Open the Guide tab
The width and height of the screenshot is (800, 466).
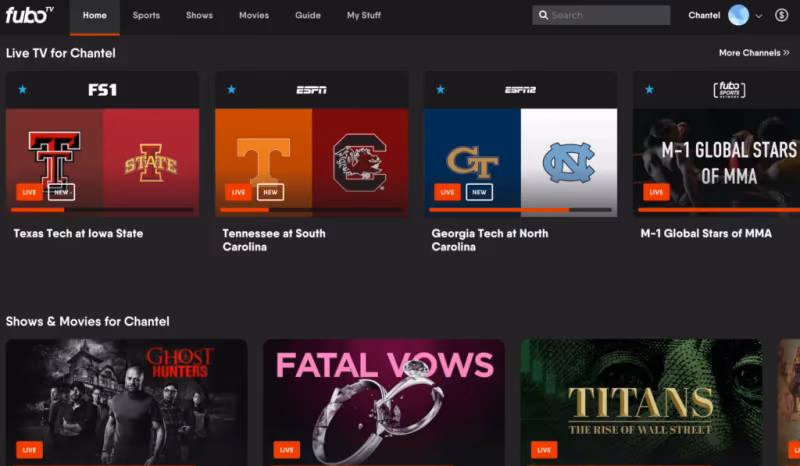[308, 15]
